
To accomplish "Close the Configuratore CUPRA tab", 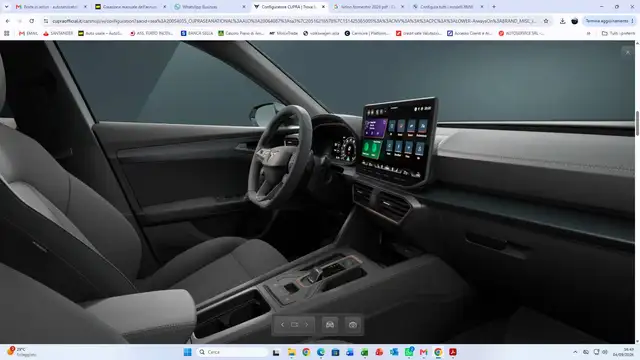I will [x=323, y=7].
